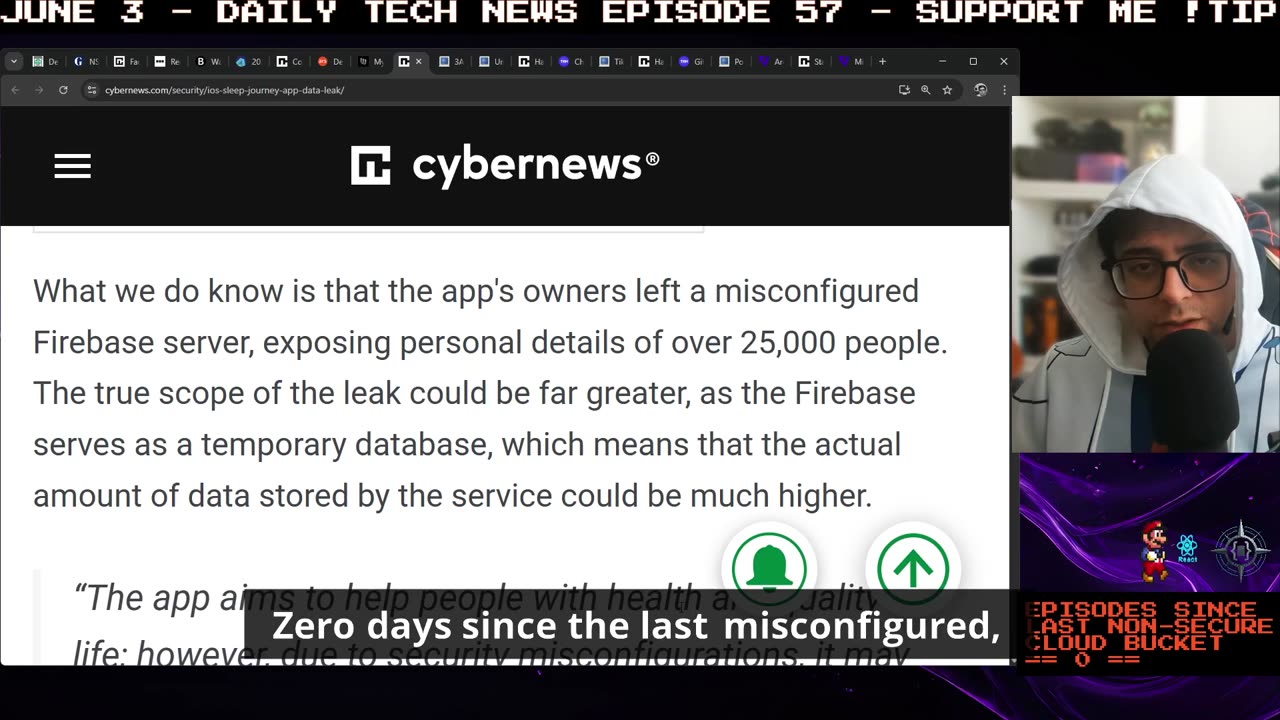
Task: Click the cybernews.com URL address bar
Action: (400, 90)
